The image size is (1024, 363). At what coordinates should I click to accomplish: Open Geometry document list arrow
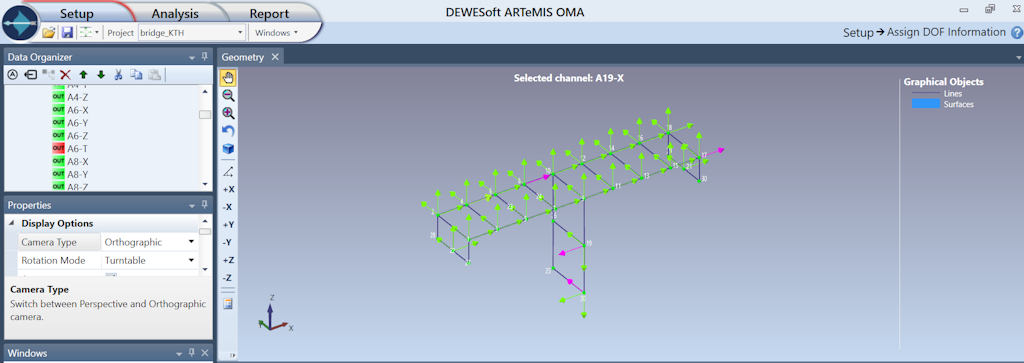click(x=1018, y=57)
